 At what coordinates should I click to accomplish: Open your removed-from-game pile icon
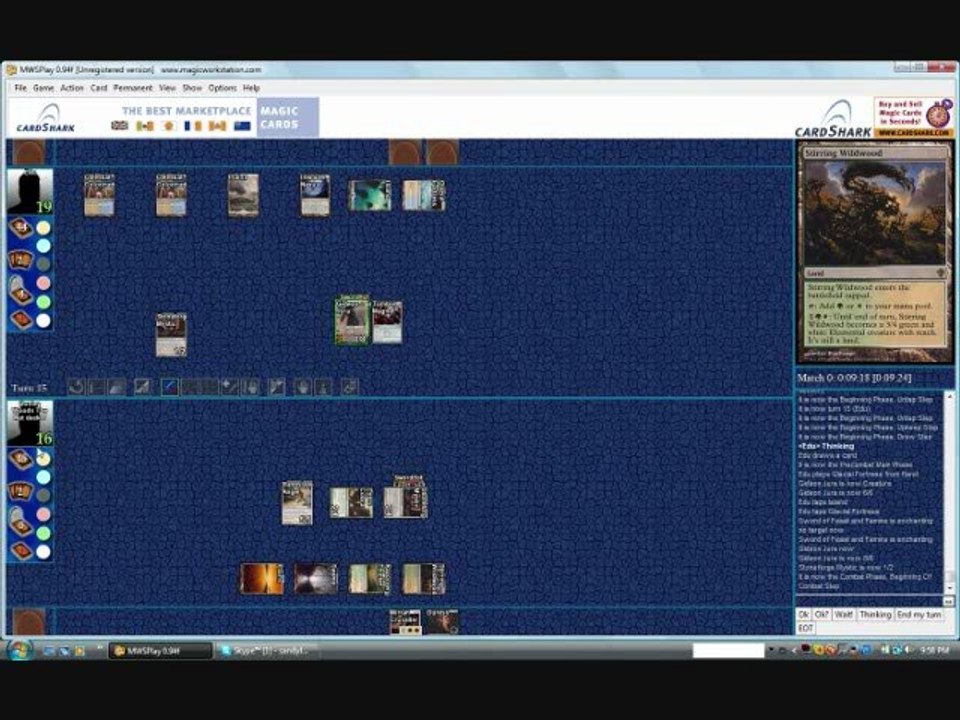(x=20, y=550)
